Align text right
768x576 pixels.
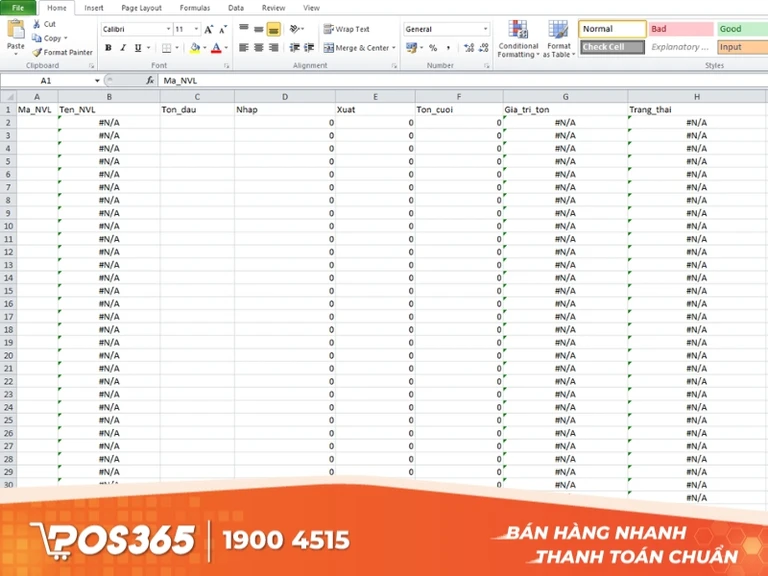[274, 48]
